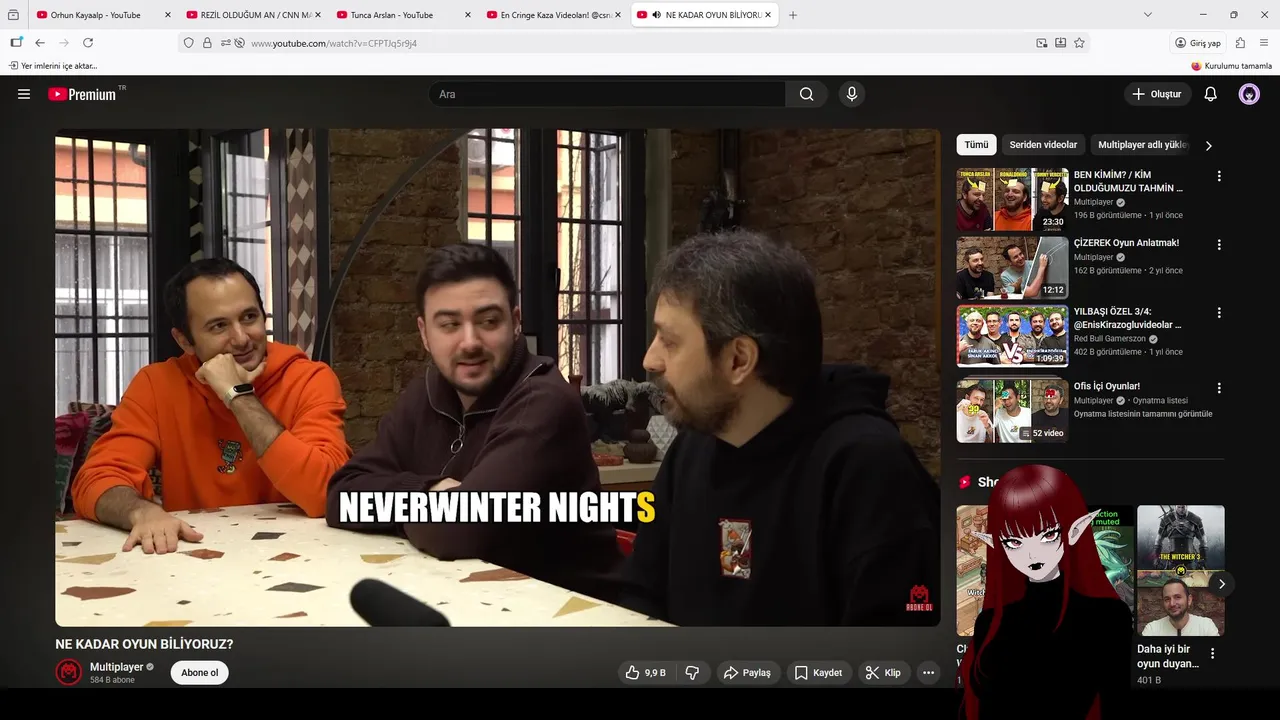The height and width of the screenshot is (720, 1280).
Task: List all tabs dropdown arrow
Action: point(1148,15)
